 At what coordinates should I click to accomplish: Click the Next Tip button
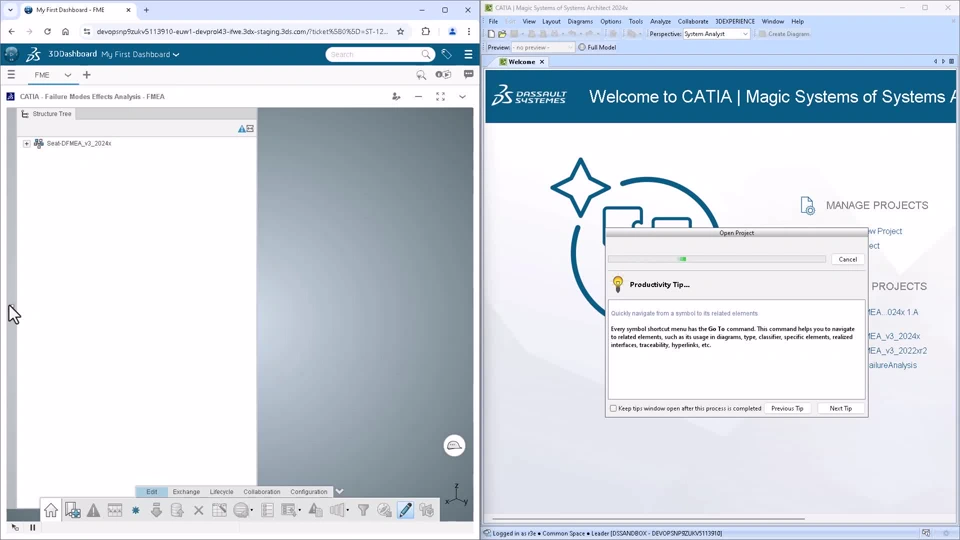click(841, 408)
